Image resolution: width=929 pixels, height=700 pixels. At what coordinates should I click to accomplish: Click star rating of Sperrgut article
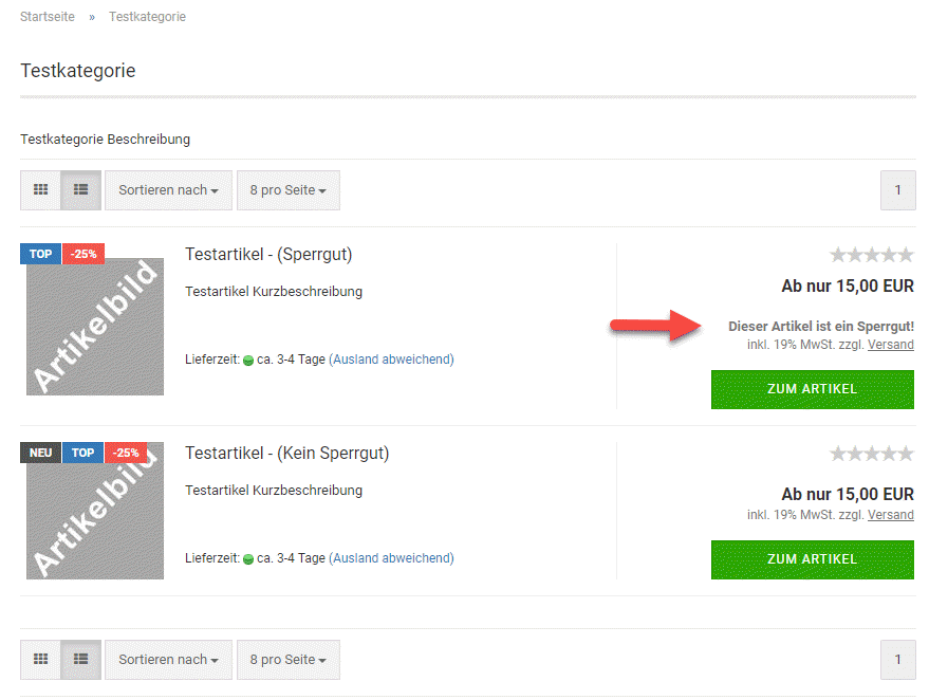coord(871,255)
